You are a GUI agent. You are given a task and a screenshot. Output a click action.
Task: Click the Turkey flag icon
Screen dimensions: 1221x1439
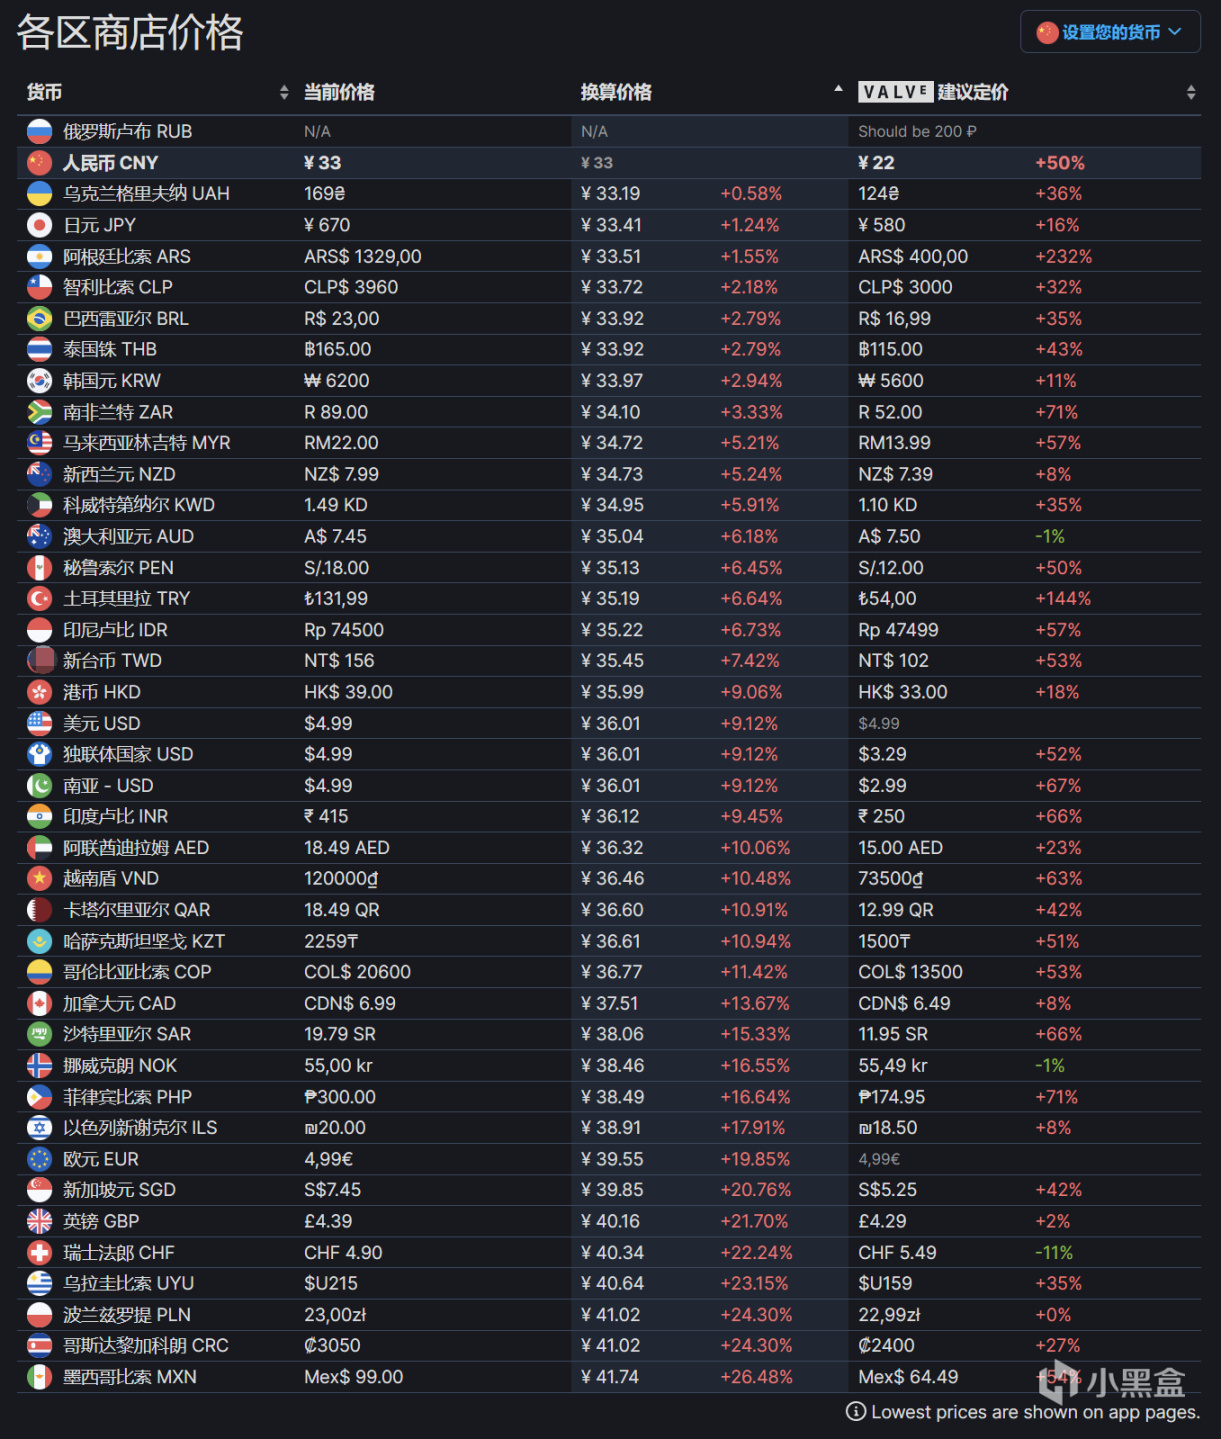(x=39, y=598)
